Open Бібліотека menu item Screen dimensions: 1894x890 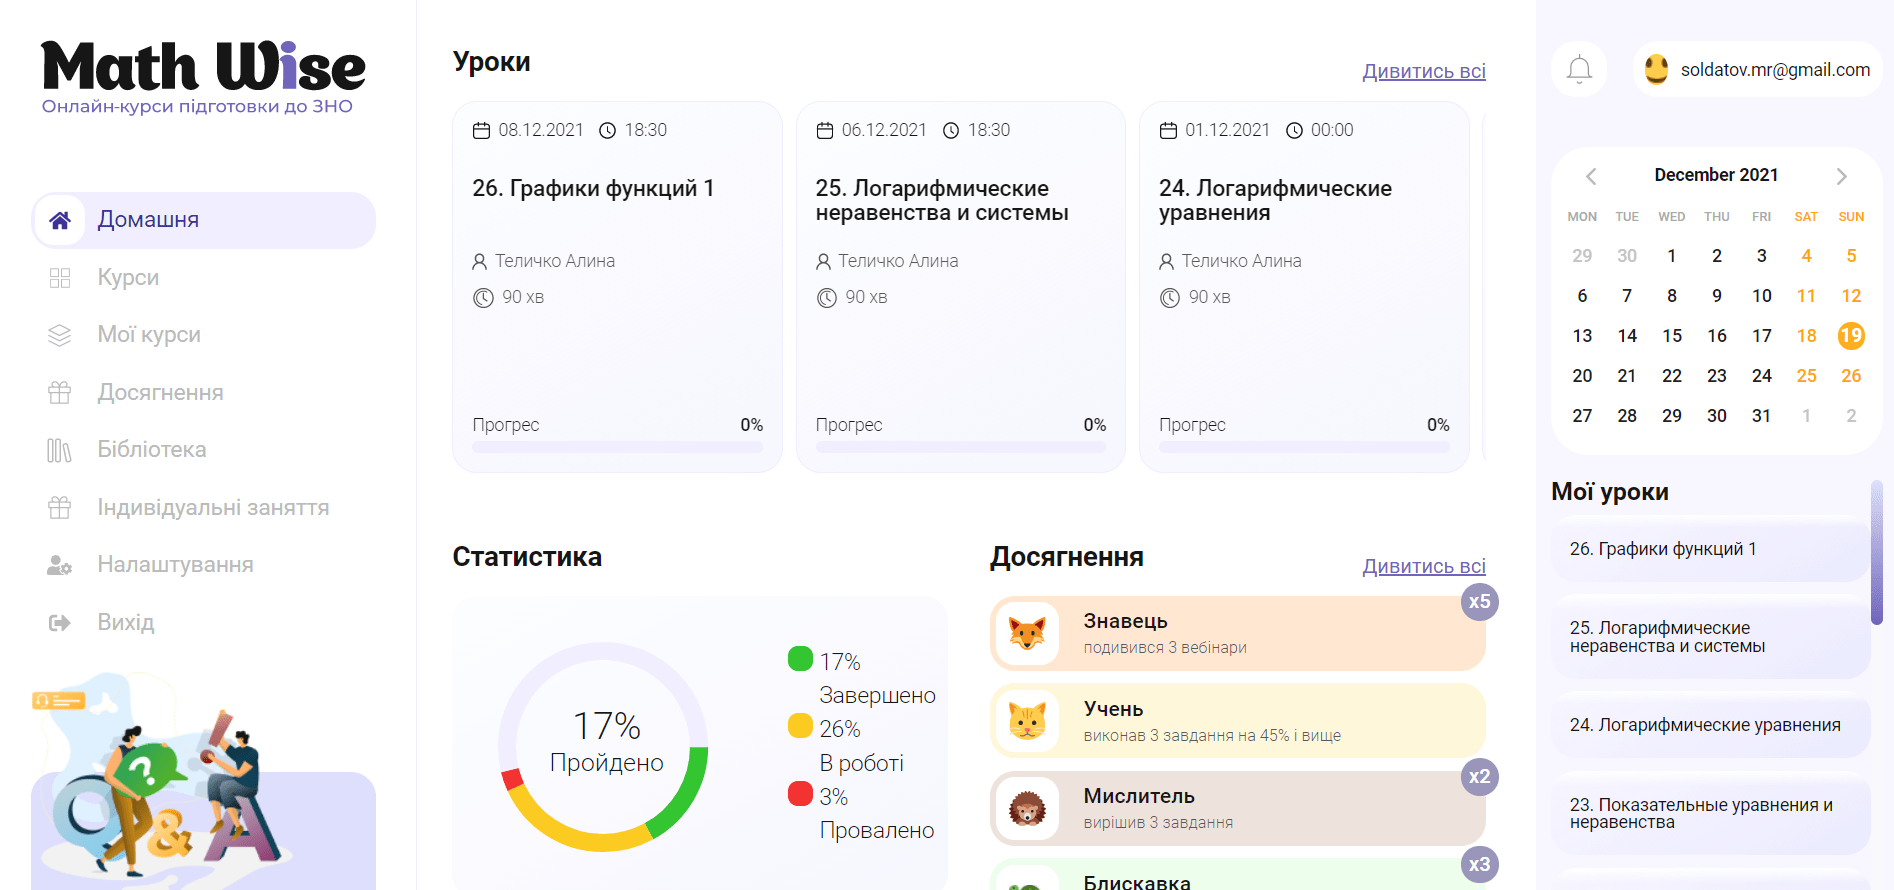204,450
